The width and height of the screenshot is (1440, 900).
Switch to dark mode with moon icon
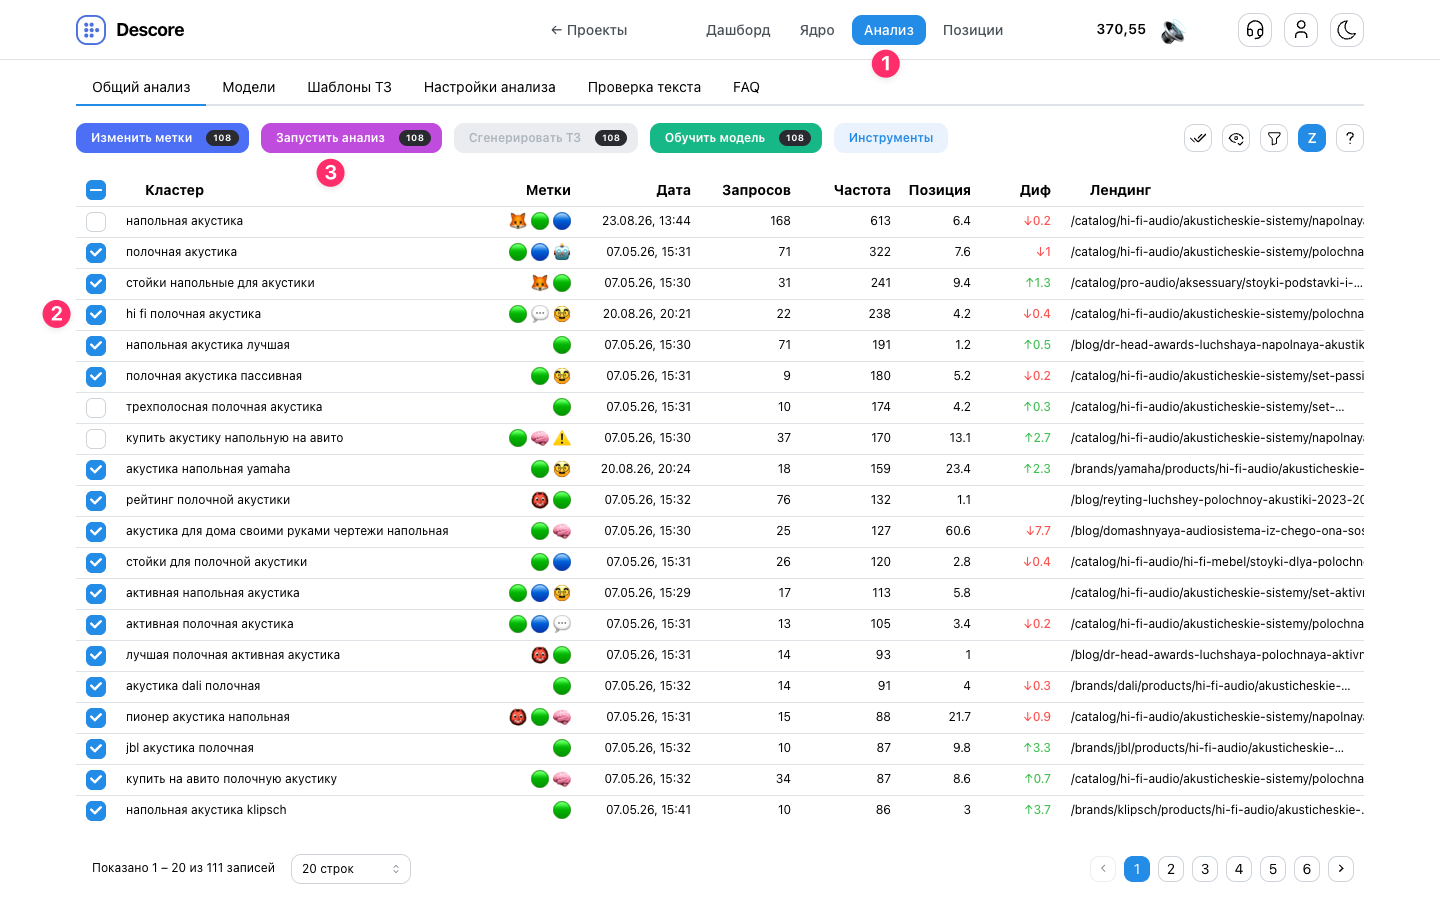pos(1347,30)
